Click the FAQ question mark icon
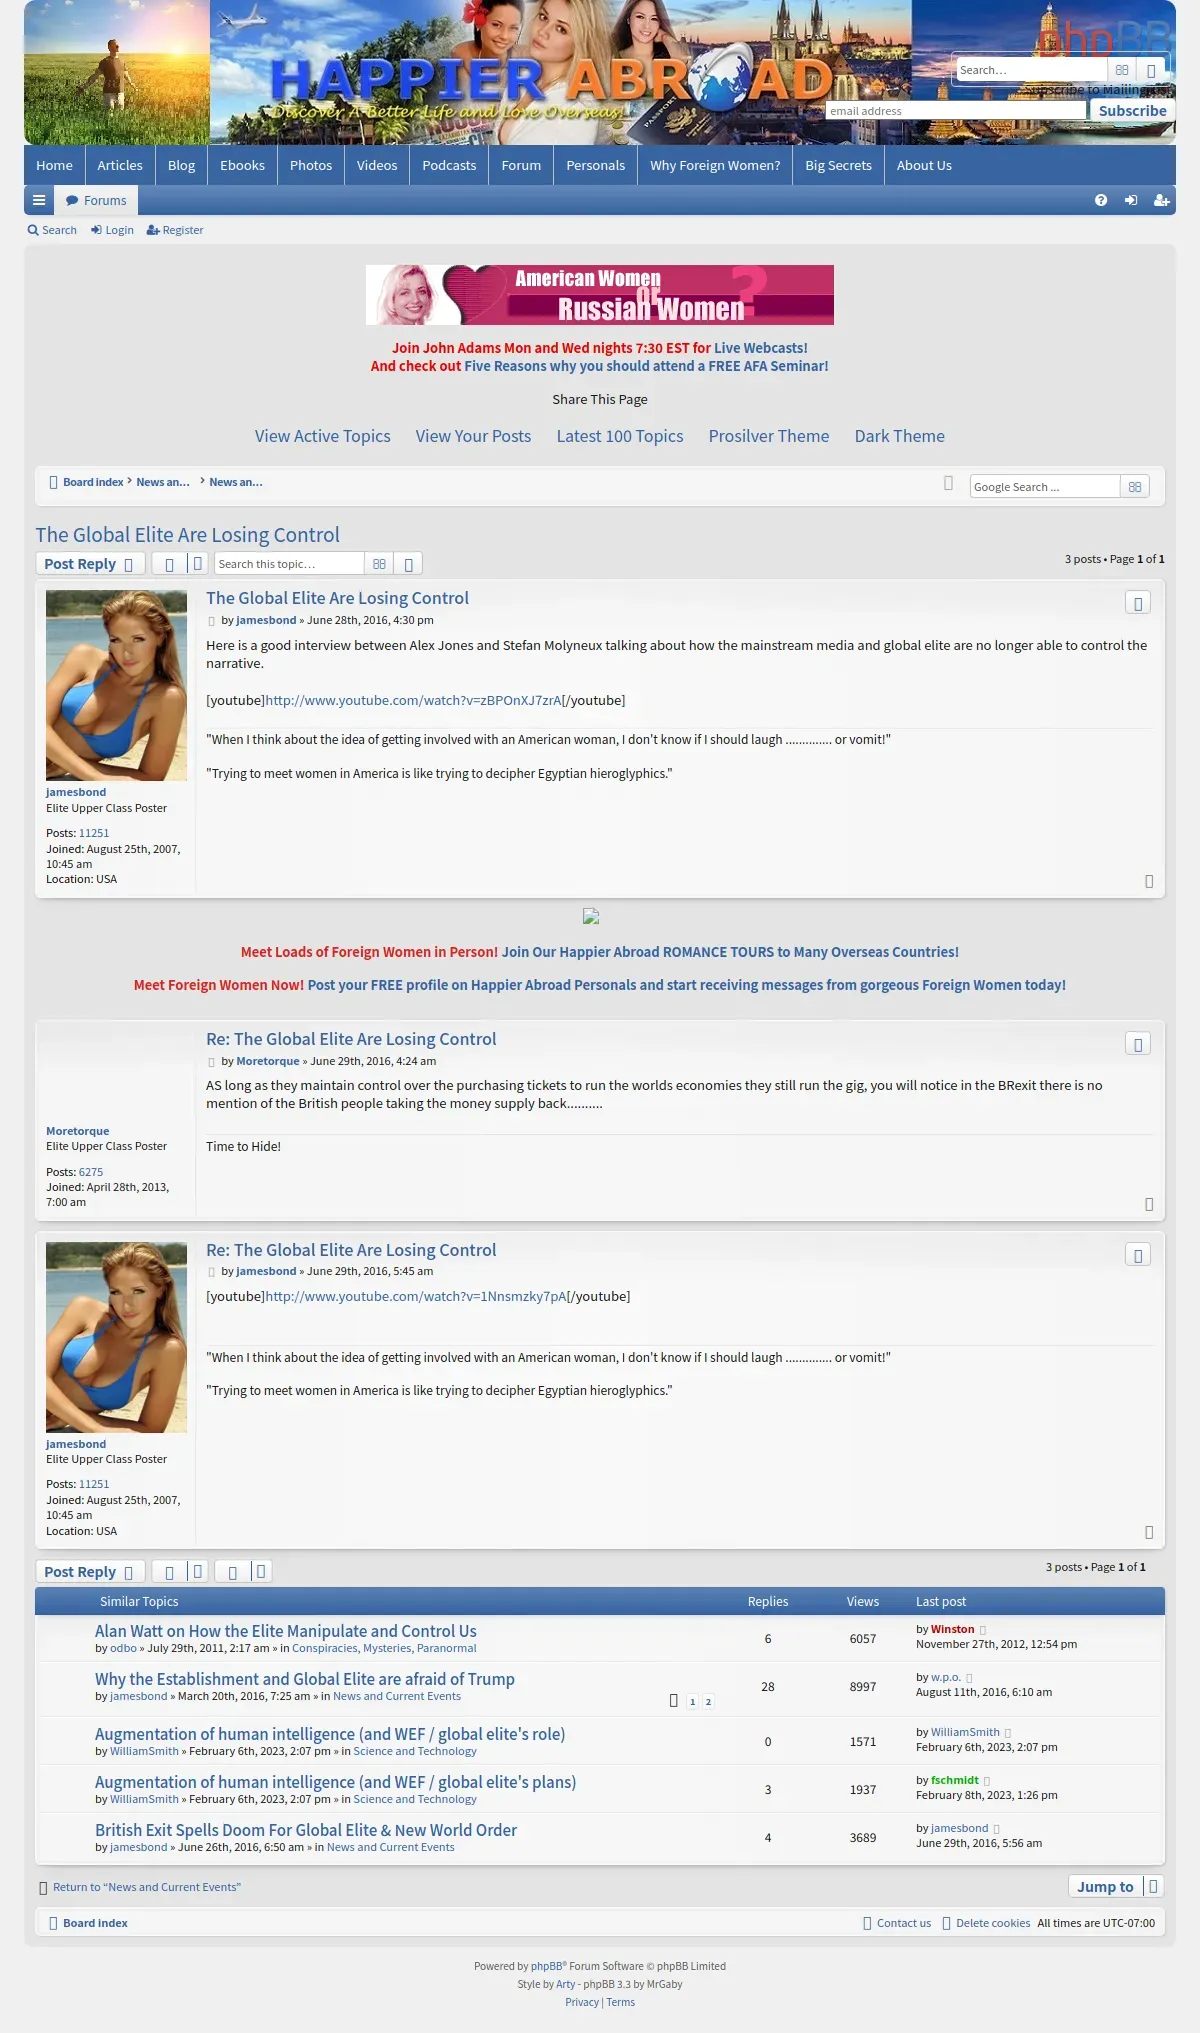 (x=1101, y=200)
